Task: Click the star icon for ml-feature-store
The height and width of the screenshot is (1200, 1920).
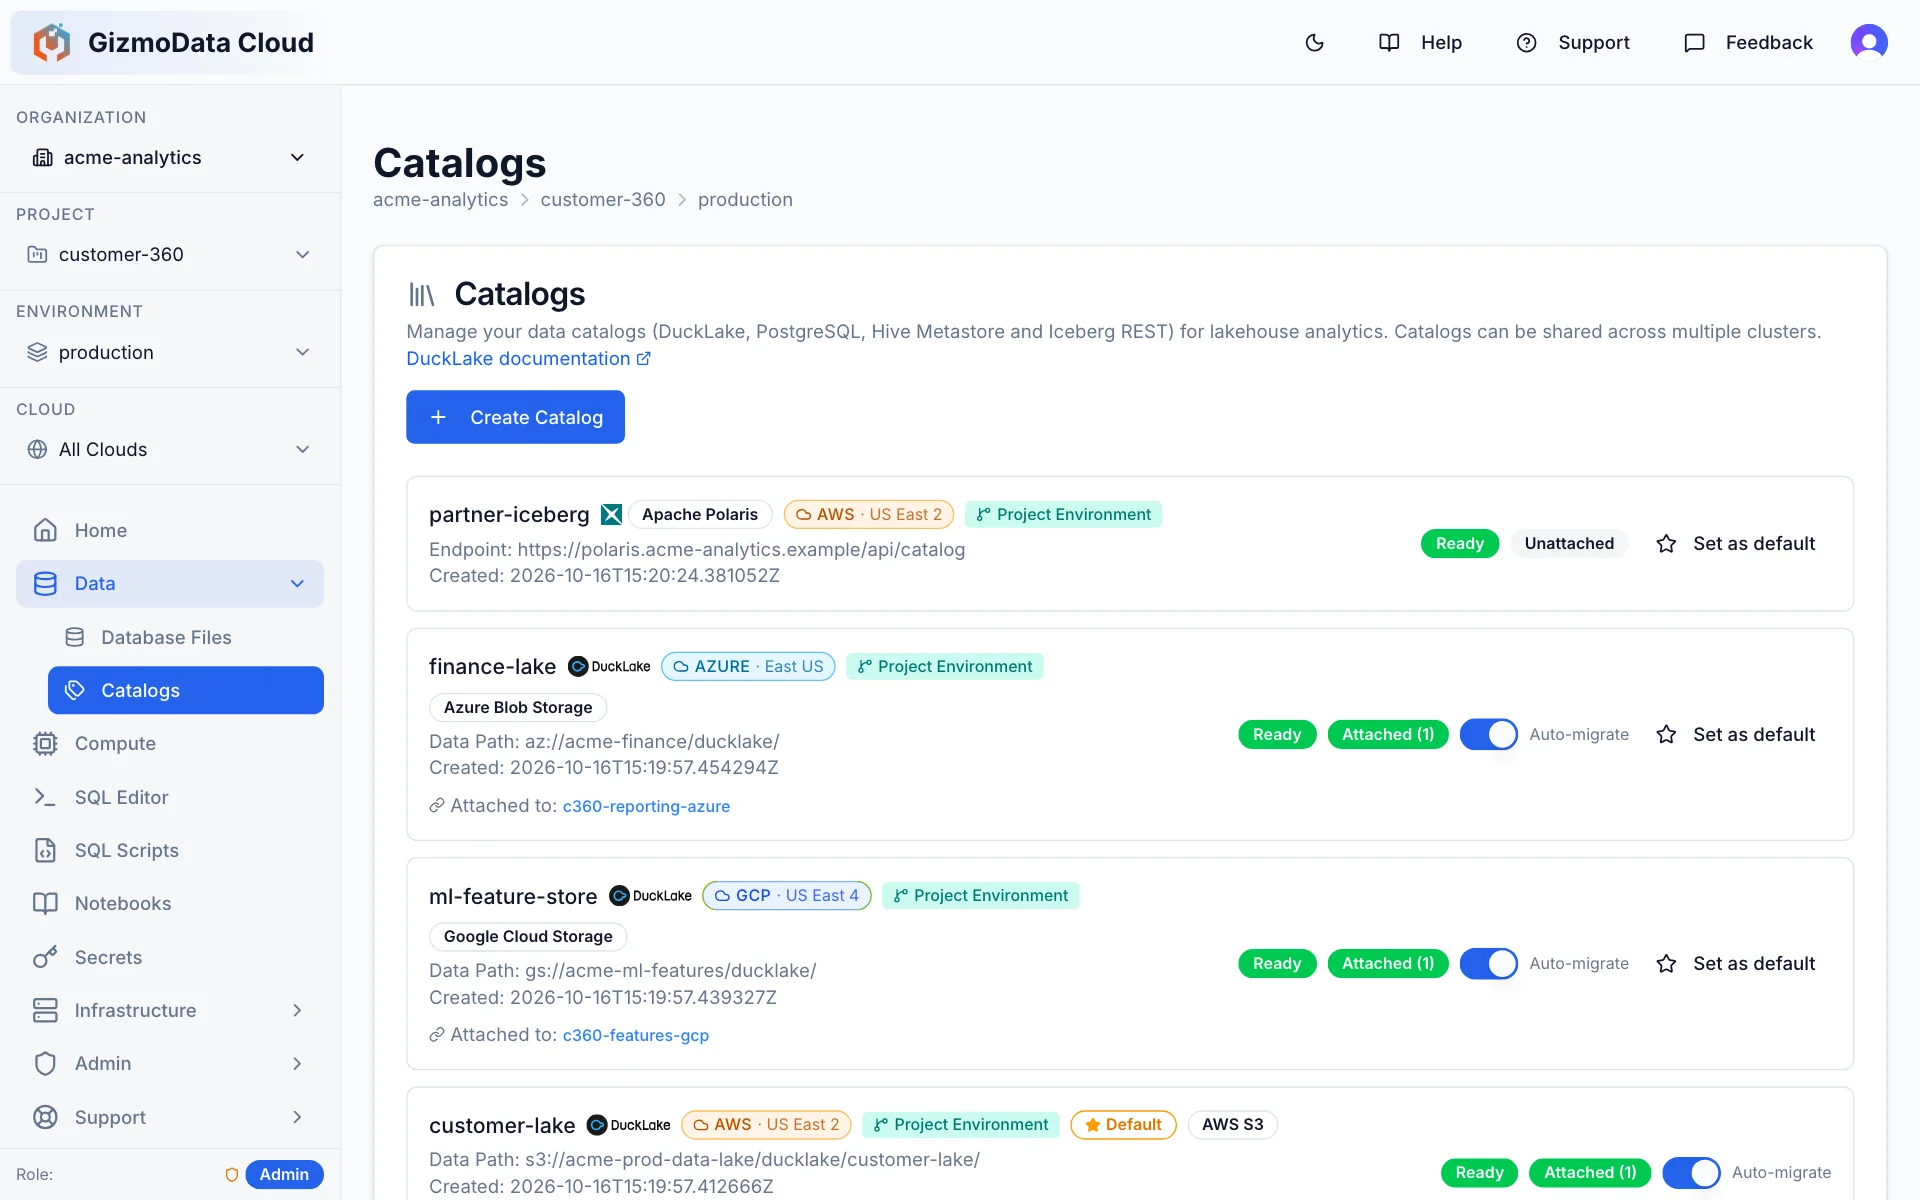Action: (x=1666, y=963)
